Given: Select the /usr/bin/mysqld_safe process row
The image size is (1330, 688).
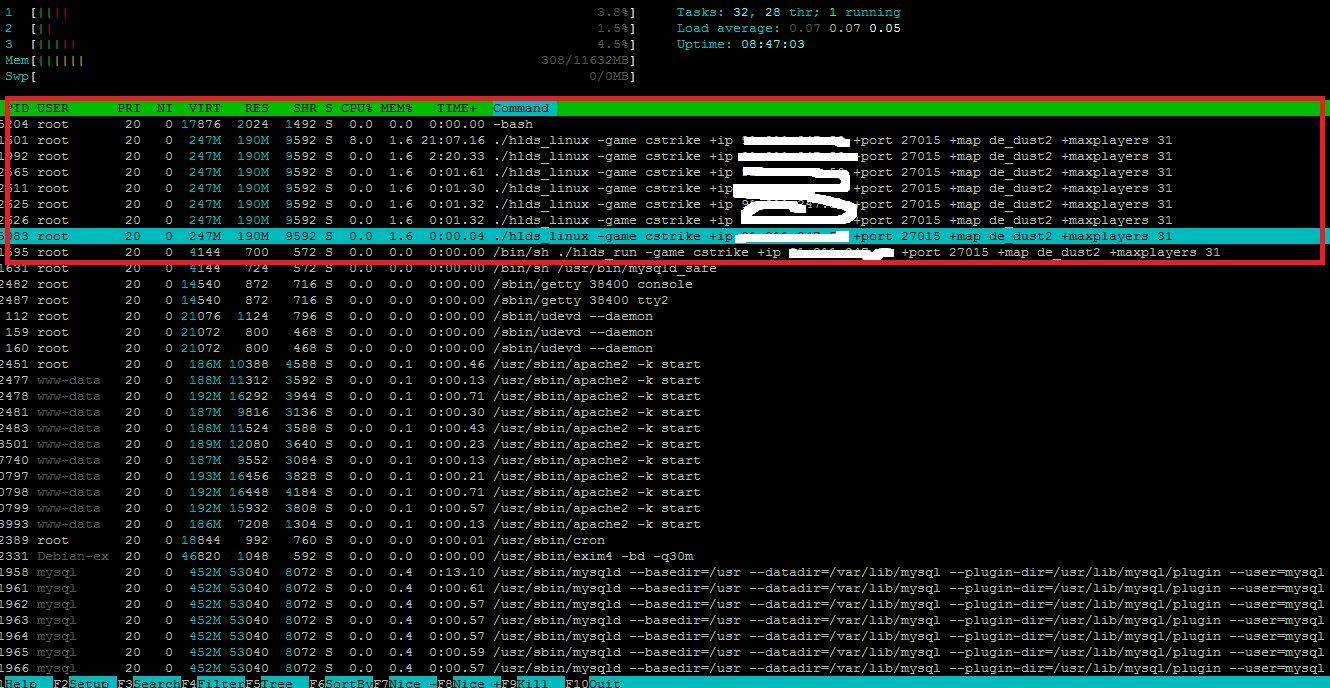Looking at the screenshot, I should pyautogui.click(x=665, y=268).
